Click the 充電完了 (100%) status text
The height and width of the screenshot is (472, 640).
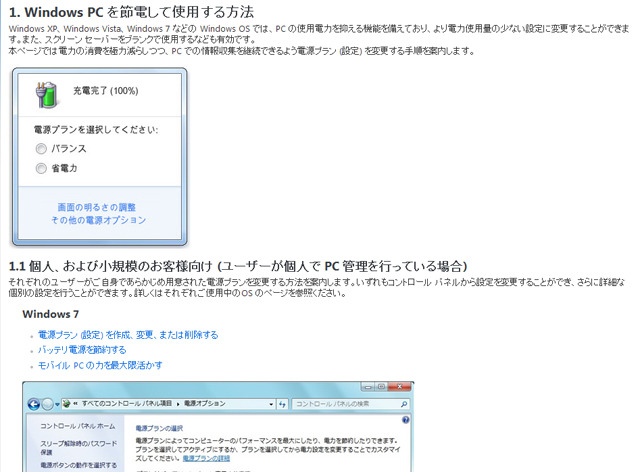pos(106,91)
